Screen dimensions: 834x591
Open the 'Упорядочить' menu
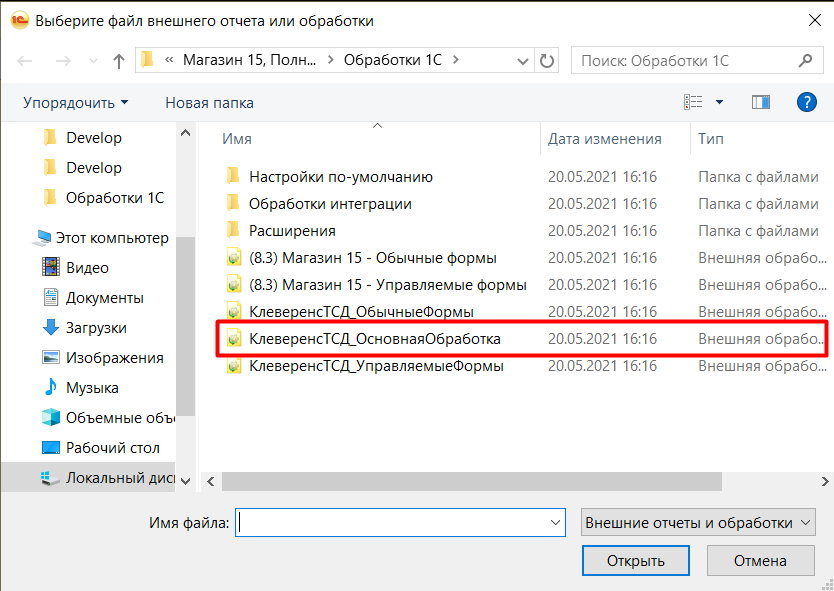(76, 103)
